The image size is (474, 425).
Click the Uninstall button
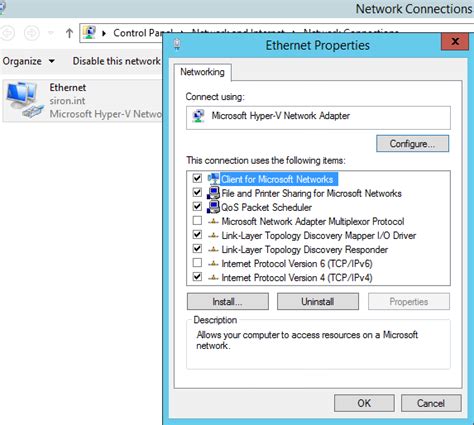click(318, 302)
